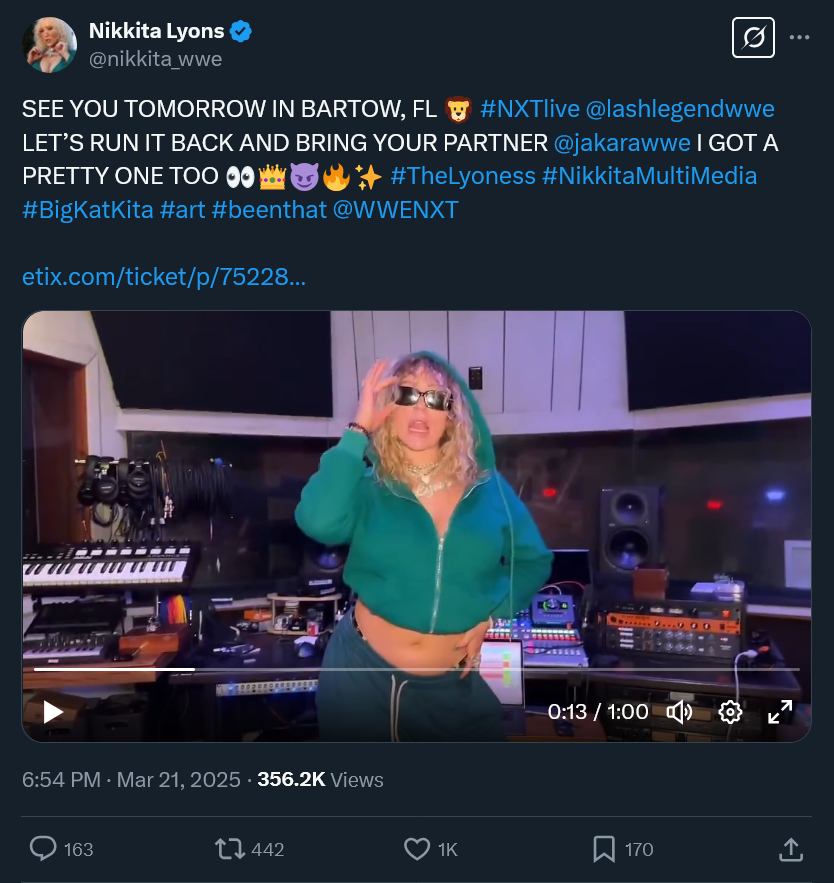Mute the video volume

(680, 711)
